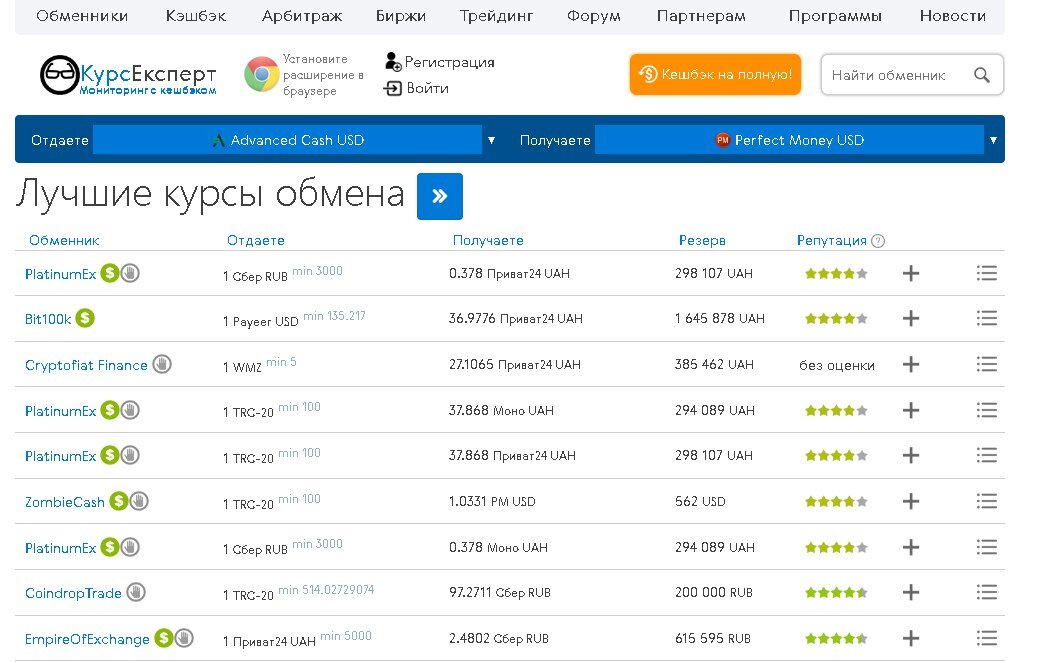Screen dimensions: 1037x663
Task: Click the 97.2711 Сбер RUB rate
Action: click(x=499, y=592)
